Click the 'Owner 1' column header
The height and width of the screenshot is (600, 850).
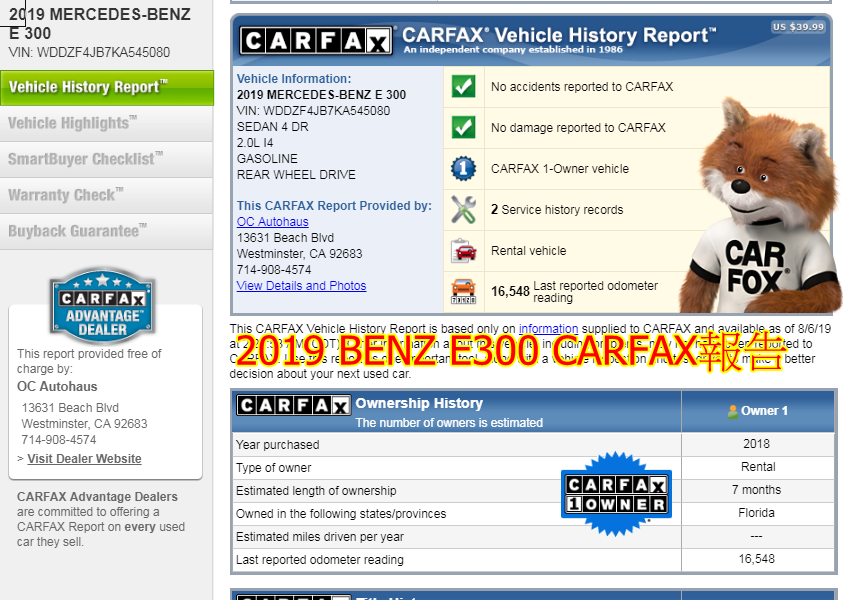(758, 411)
